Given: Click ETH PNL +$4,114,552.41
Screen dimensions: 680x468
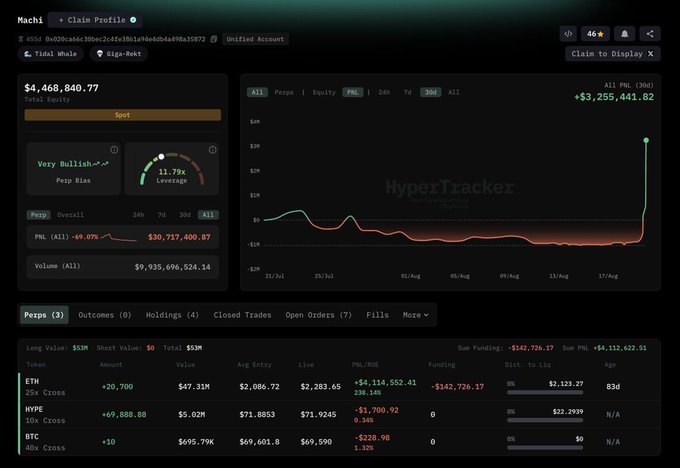Looking at the screenshot, I should point(385,383).
